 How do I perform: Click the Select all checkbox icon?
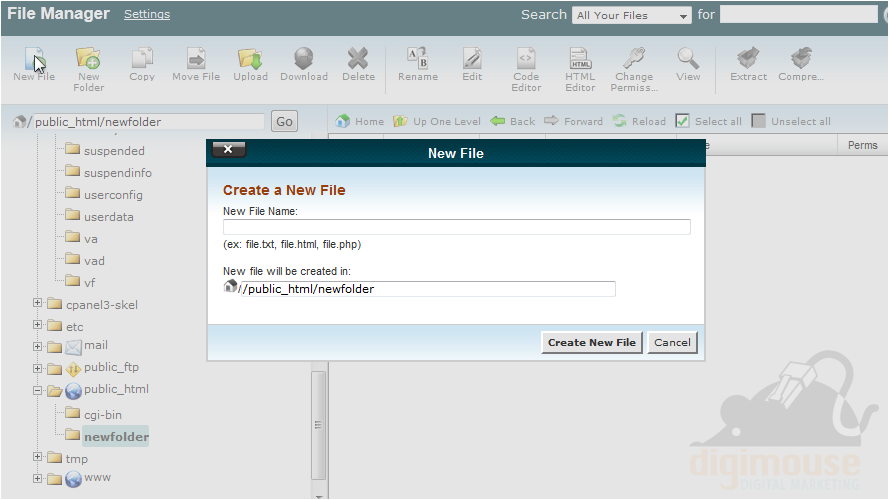click(x=682, y=121)
